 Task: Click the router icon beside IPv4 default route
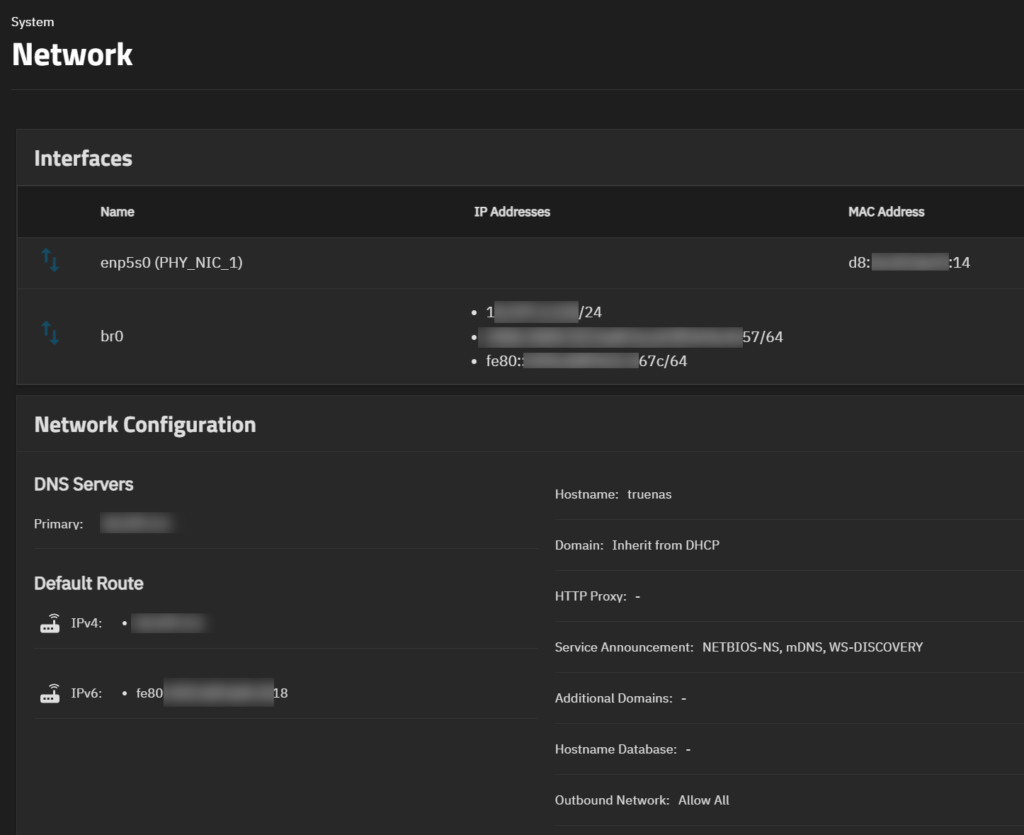(50, 623)
